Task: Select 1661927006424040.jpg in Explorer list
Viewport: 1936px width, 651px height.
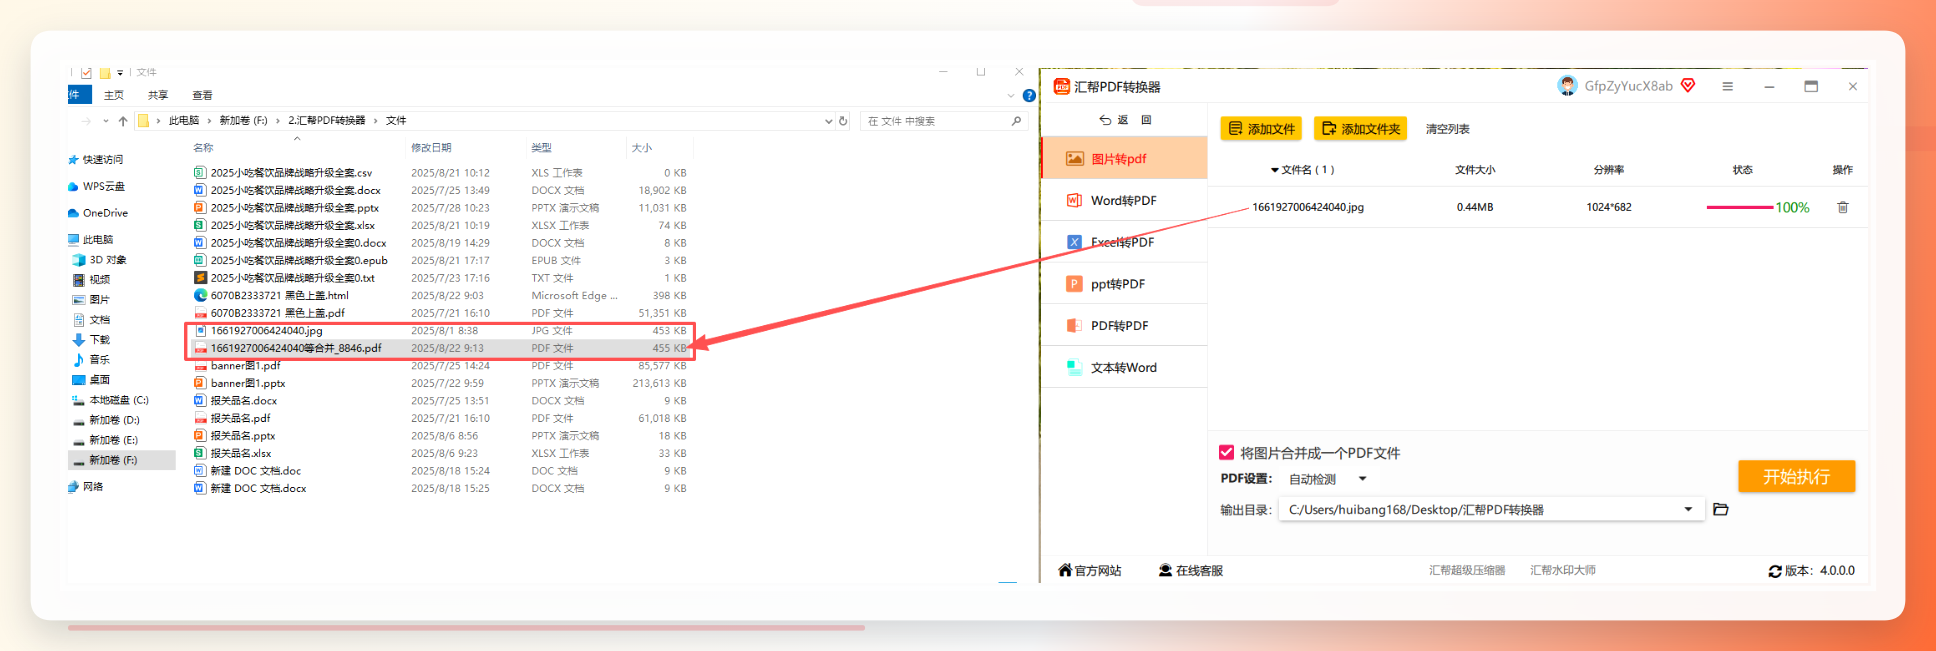Action: (x=266, y=331)
